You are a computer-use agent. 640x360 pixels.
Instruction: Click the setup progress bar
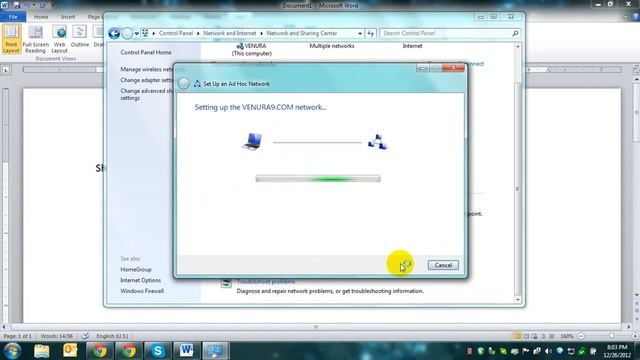(x=318, y=178)
